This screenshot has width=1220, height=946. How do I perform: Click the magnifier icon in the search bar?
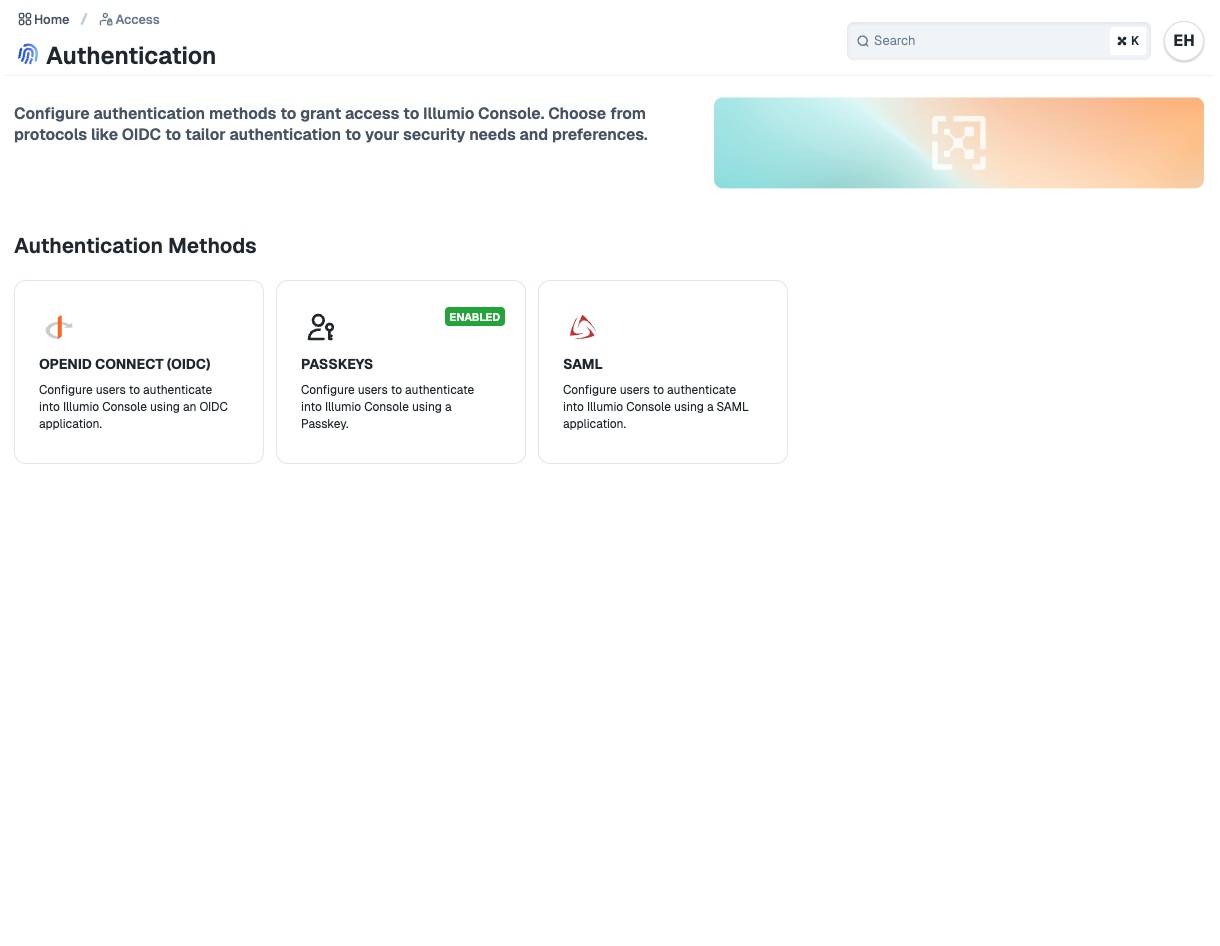coord(862,41)
